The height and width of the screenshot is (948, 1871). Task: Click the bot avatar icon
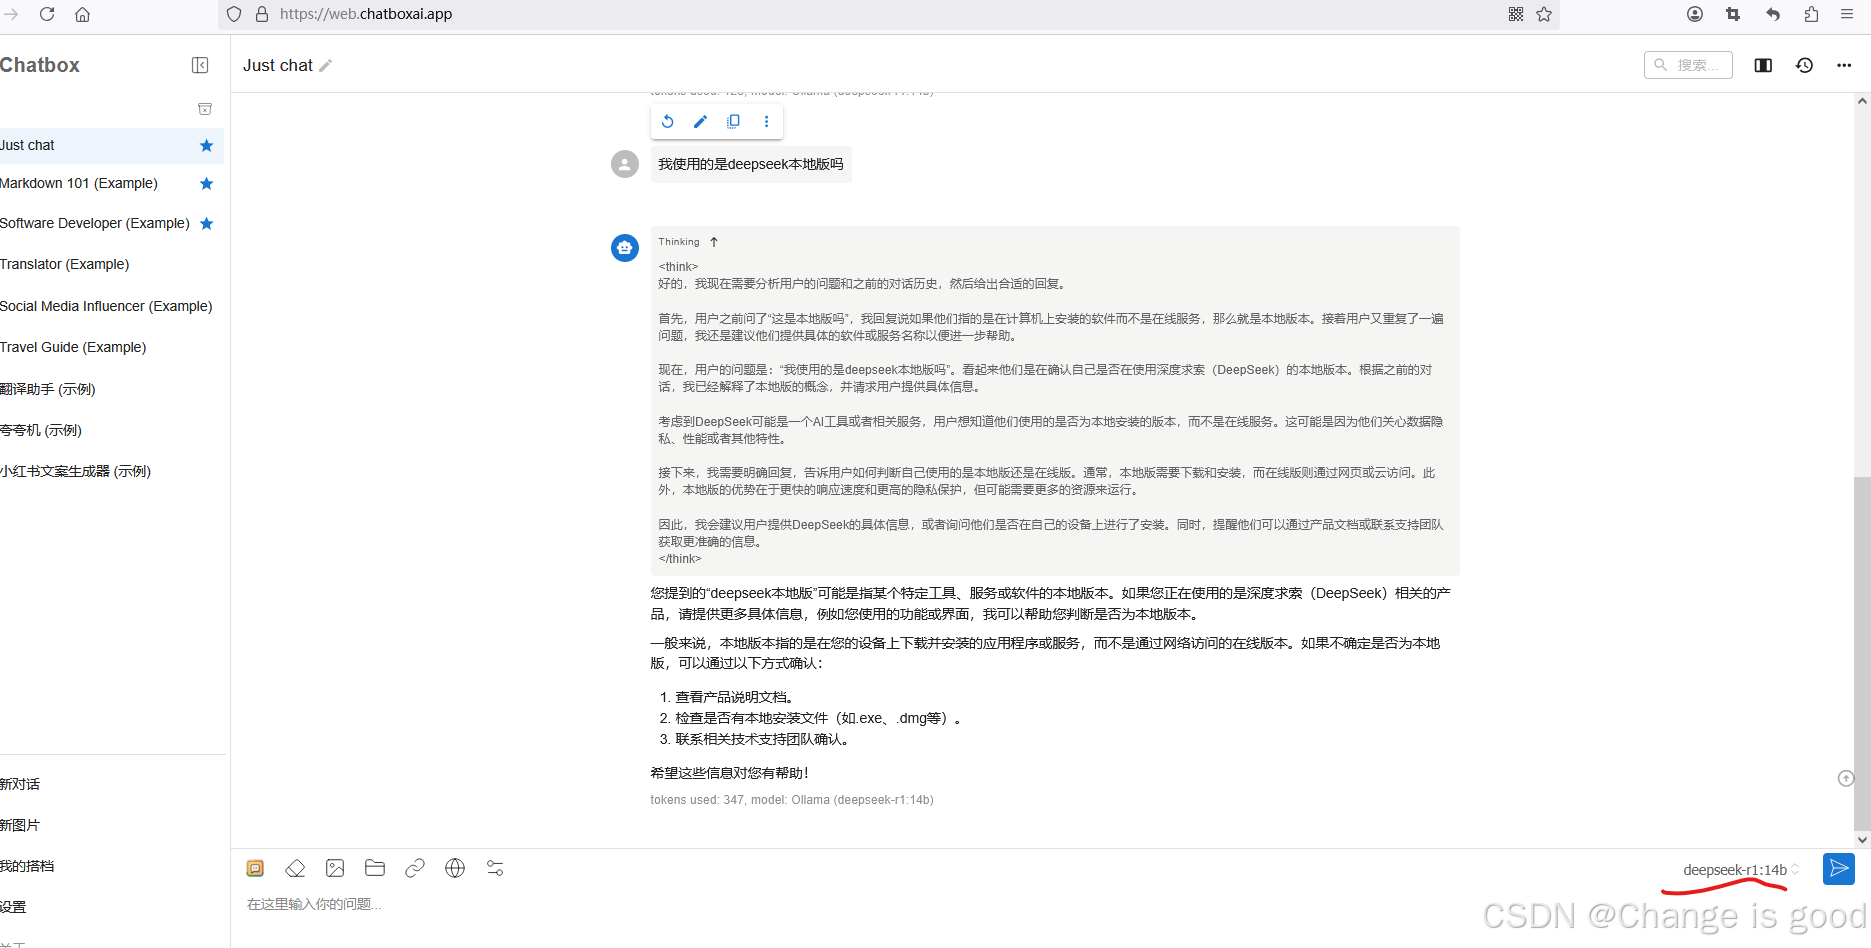[x=625, y=248]
